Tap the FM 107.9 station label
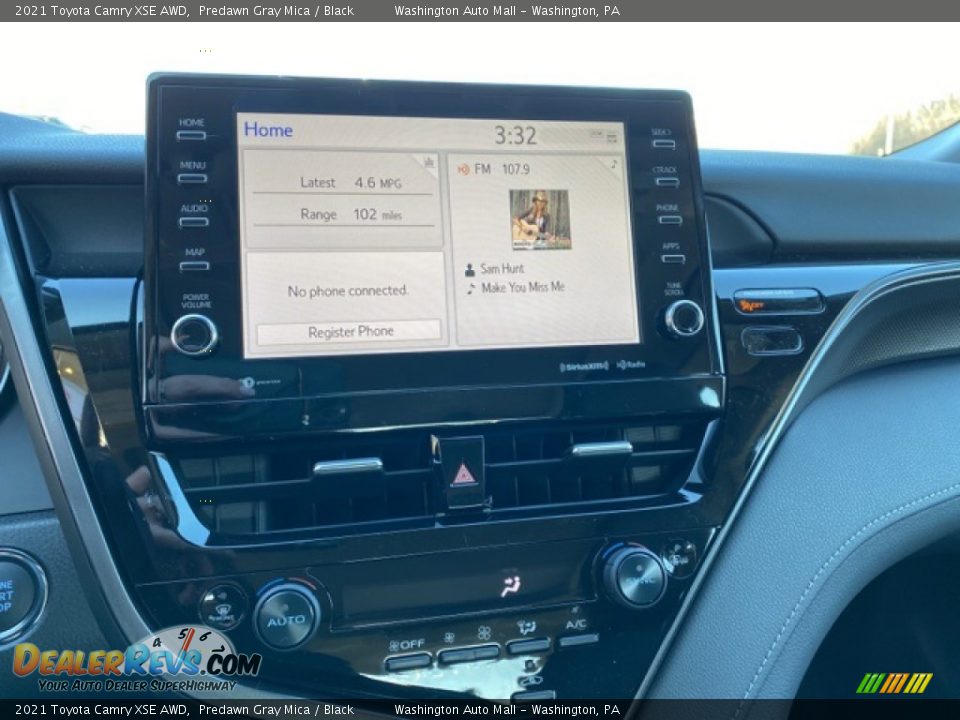Image resolution: width=960 pixels, height=720 pixels. point(502,169)
